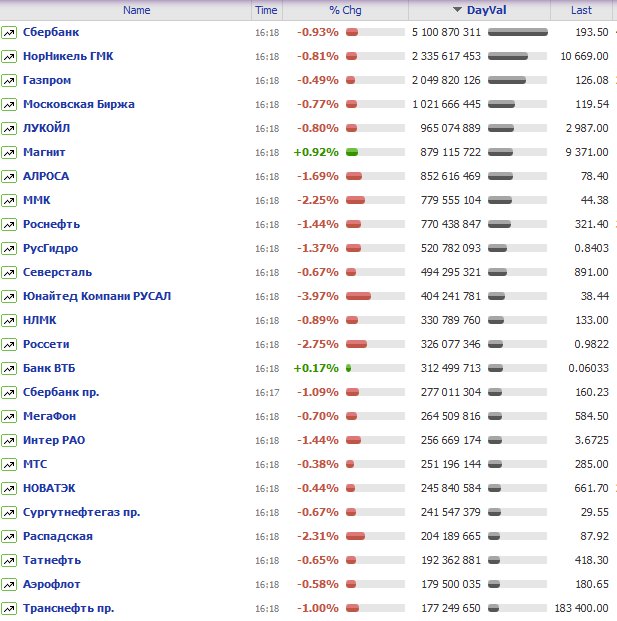The width and height of the screenshot is (617, 621).
Task: Click the Time column header
Action: pos(266,10)
